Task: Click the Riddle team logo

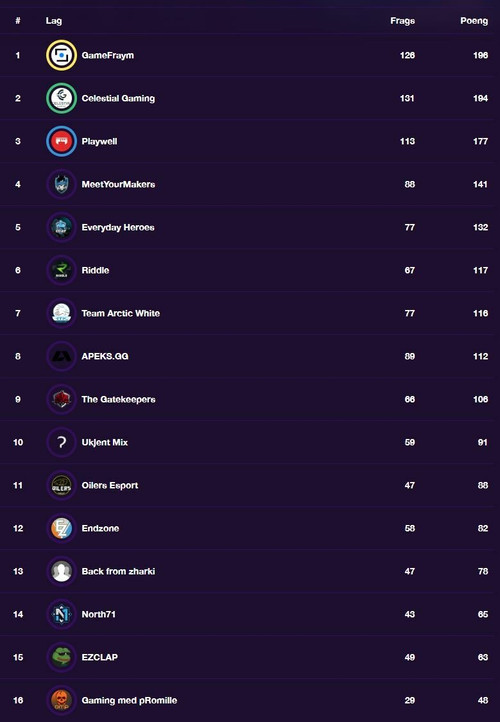Action: tap(61, 270)
